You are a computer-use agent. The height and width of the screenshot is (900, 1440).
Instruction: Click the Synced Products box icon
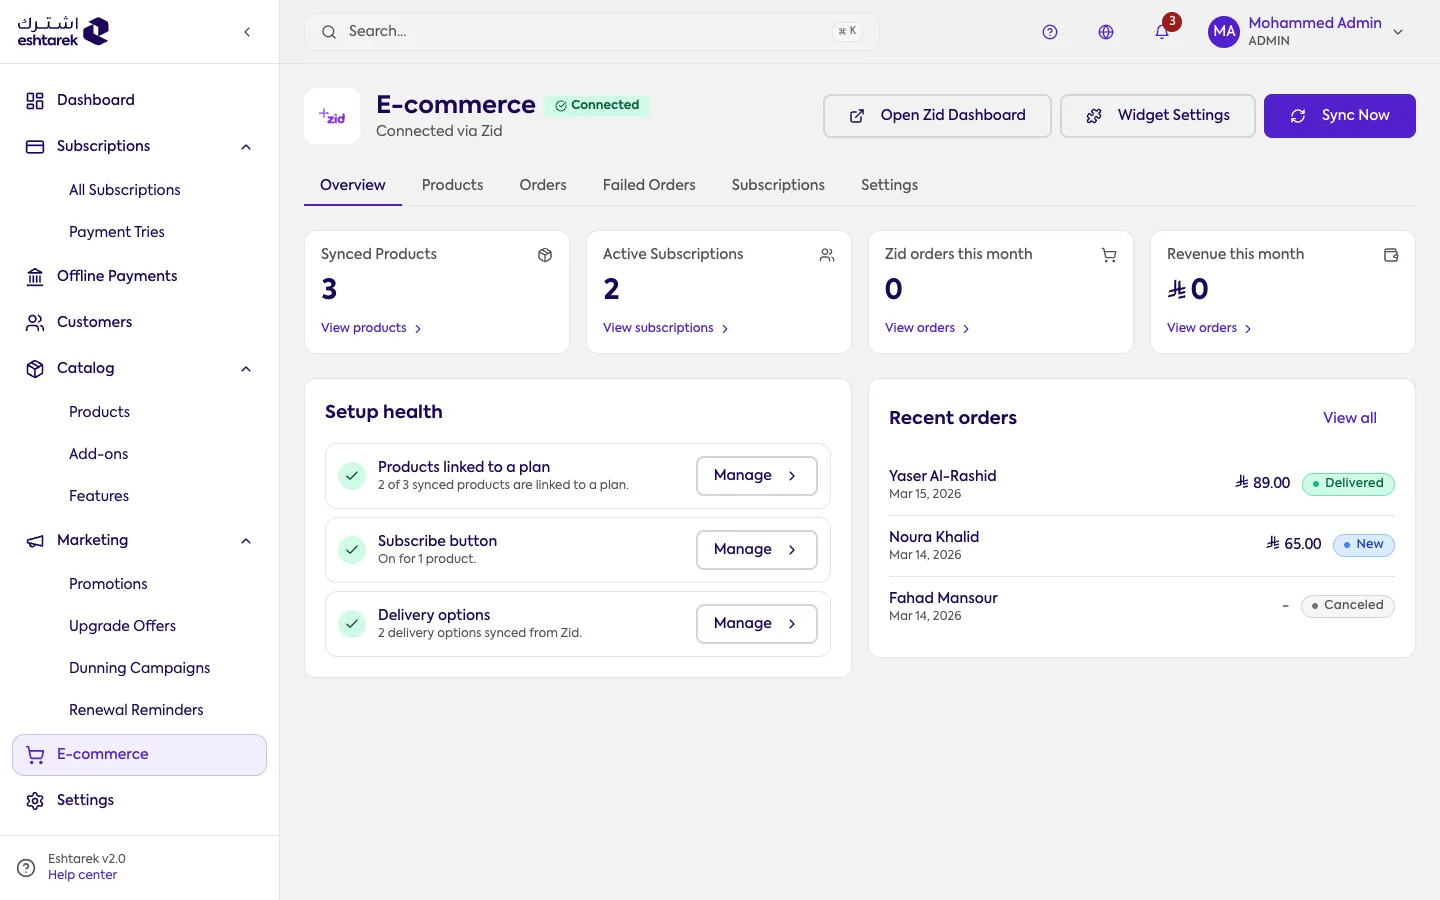tap(545, 255)
